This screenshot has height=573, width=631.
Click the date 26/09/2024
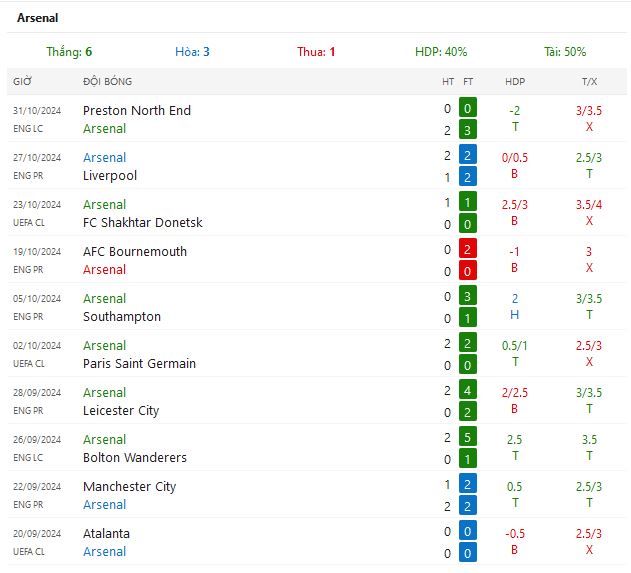pyautogui.click(x=37, y=440)
